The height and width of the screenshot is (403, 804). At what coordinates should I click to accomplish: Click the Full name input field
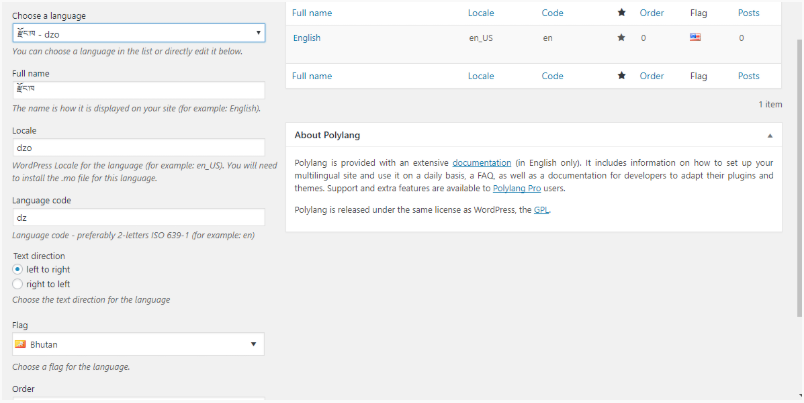click(x=138, y=91)
